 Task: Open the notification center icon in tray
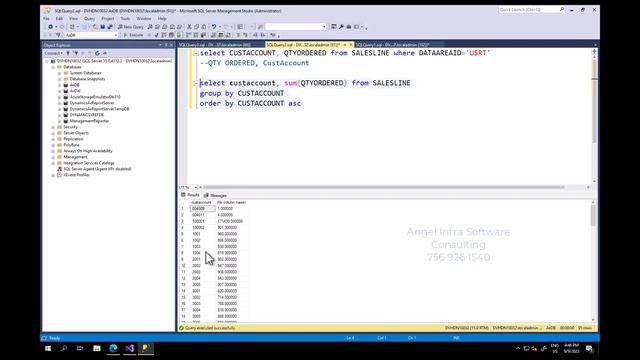(589, 348)
